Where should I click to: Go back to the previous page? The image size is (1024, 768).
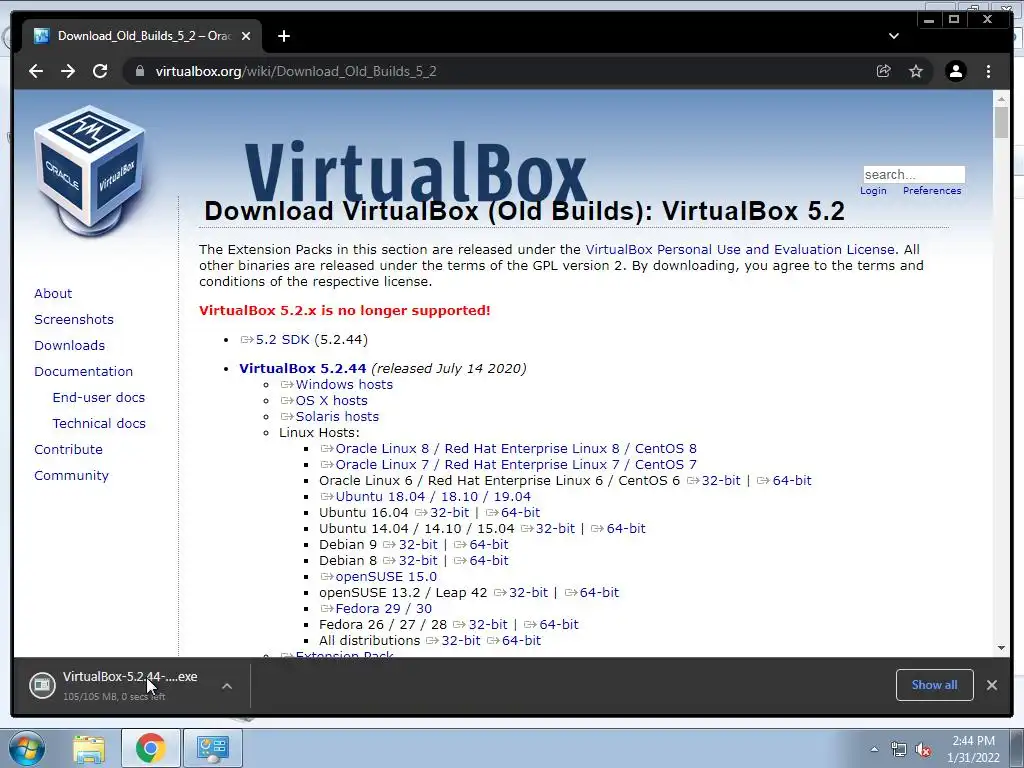(x=36, y=71)
